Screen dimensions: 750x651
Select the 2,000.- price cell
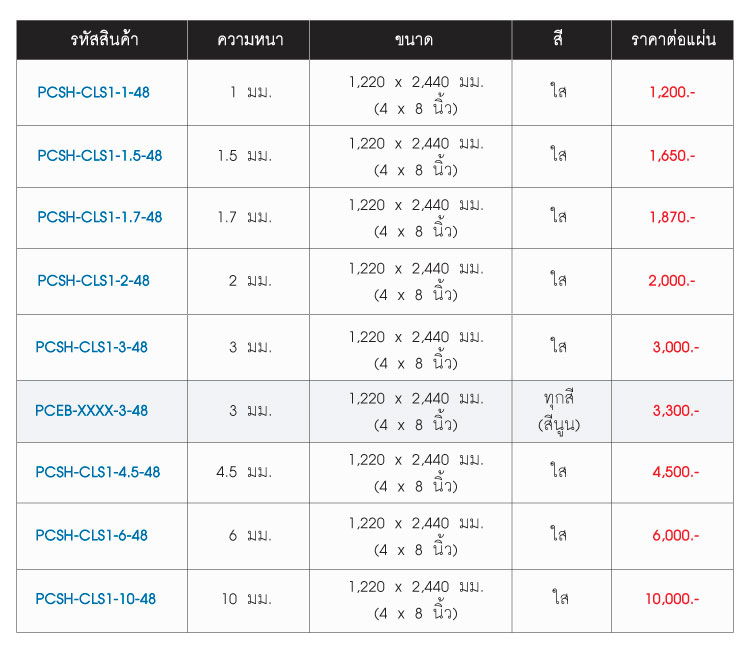pos(673,281)
